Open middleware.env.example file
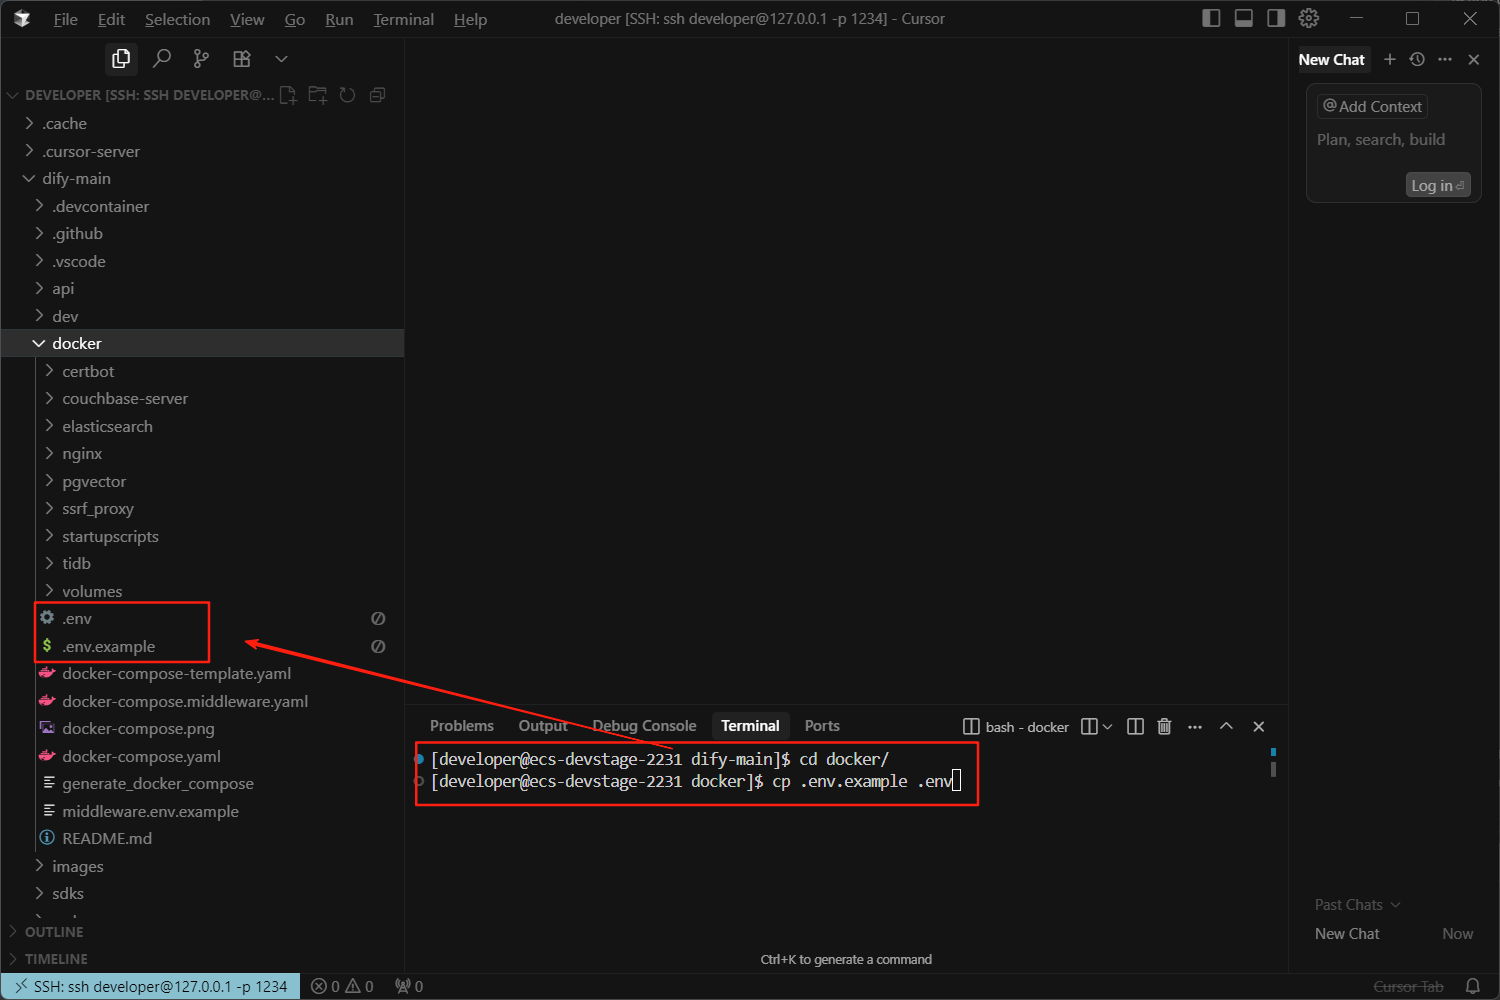 coord(202,811)
